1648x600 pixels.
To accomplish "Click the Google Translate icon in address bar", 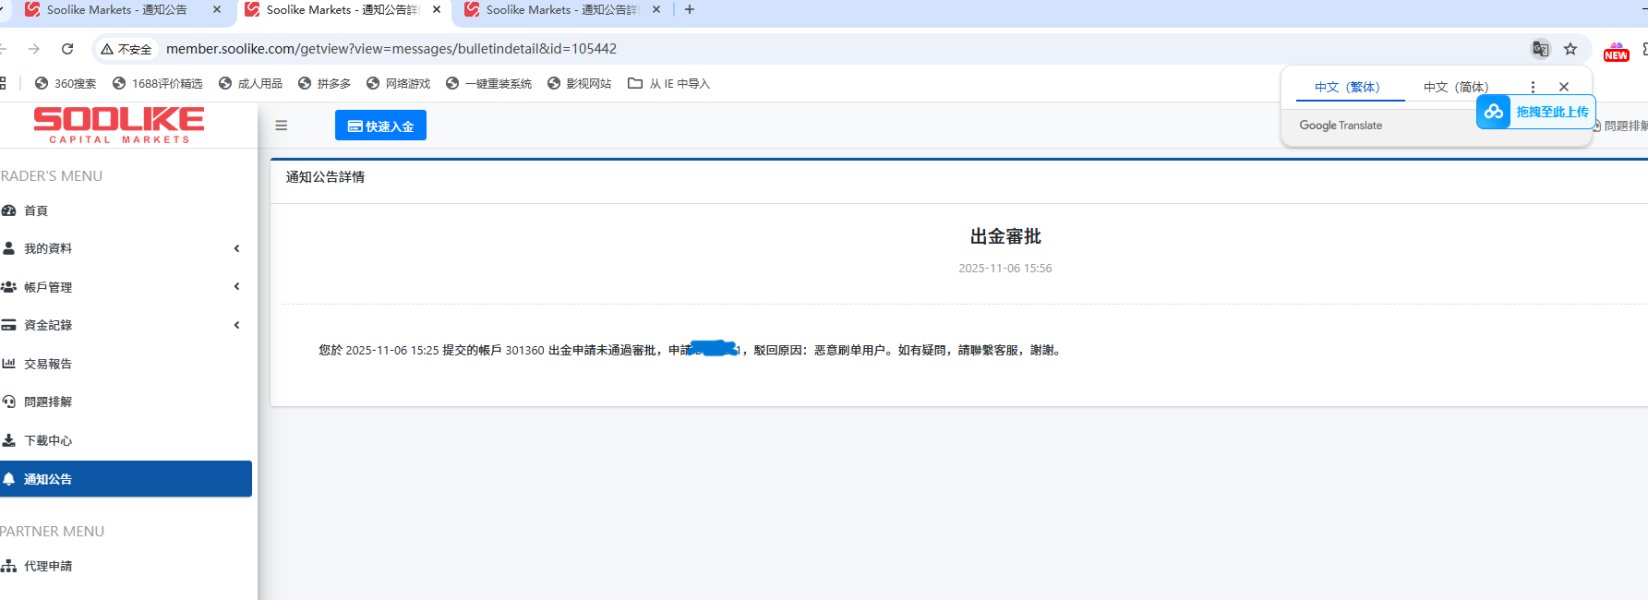I will 1541,49.
